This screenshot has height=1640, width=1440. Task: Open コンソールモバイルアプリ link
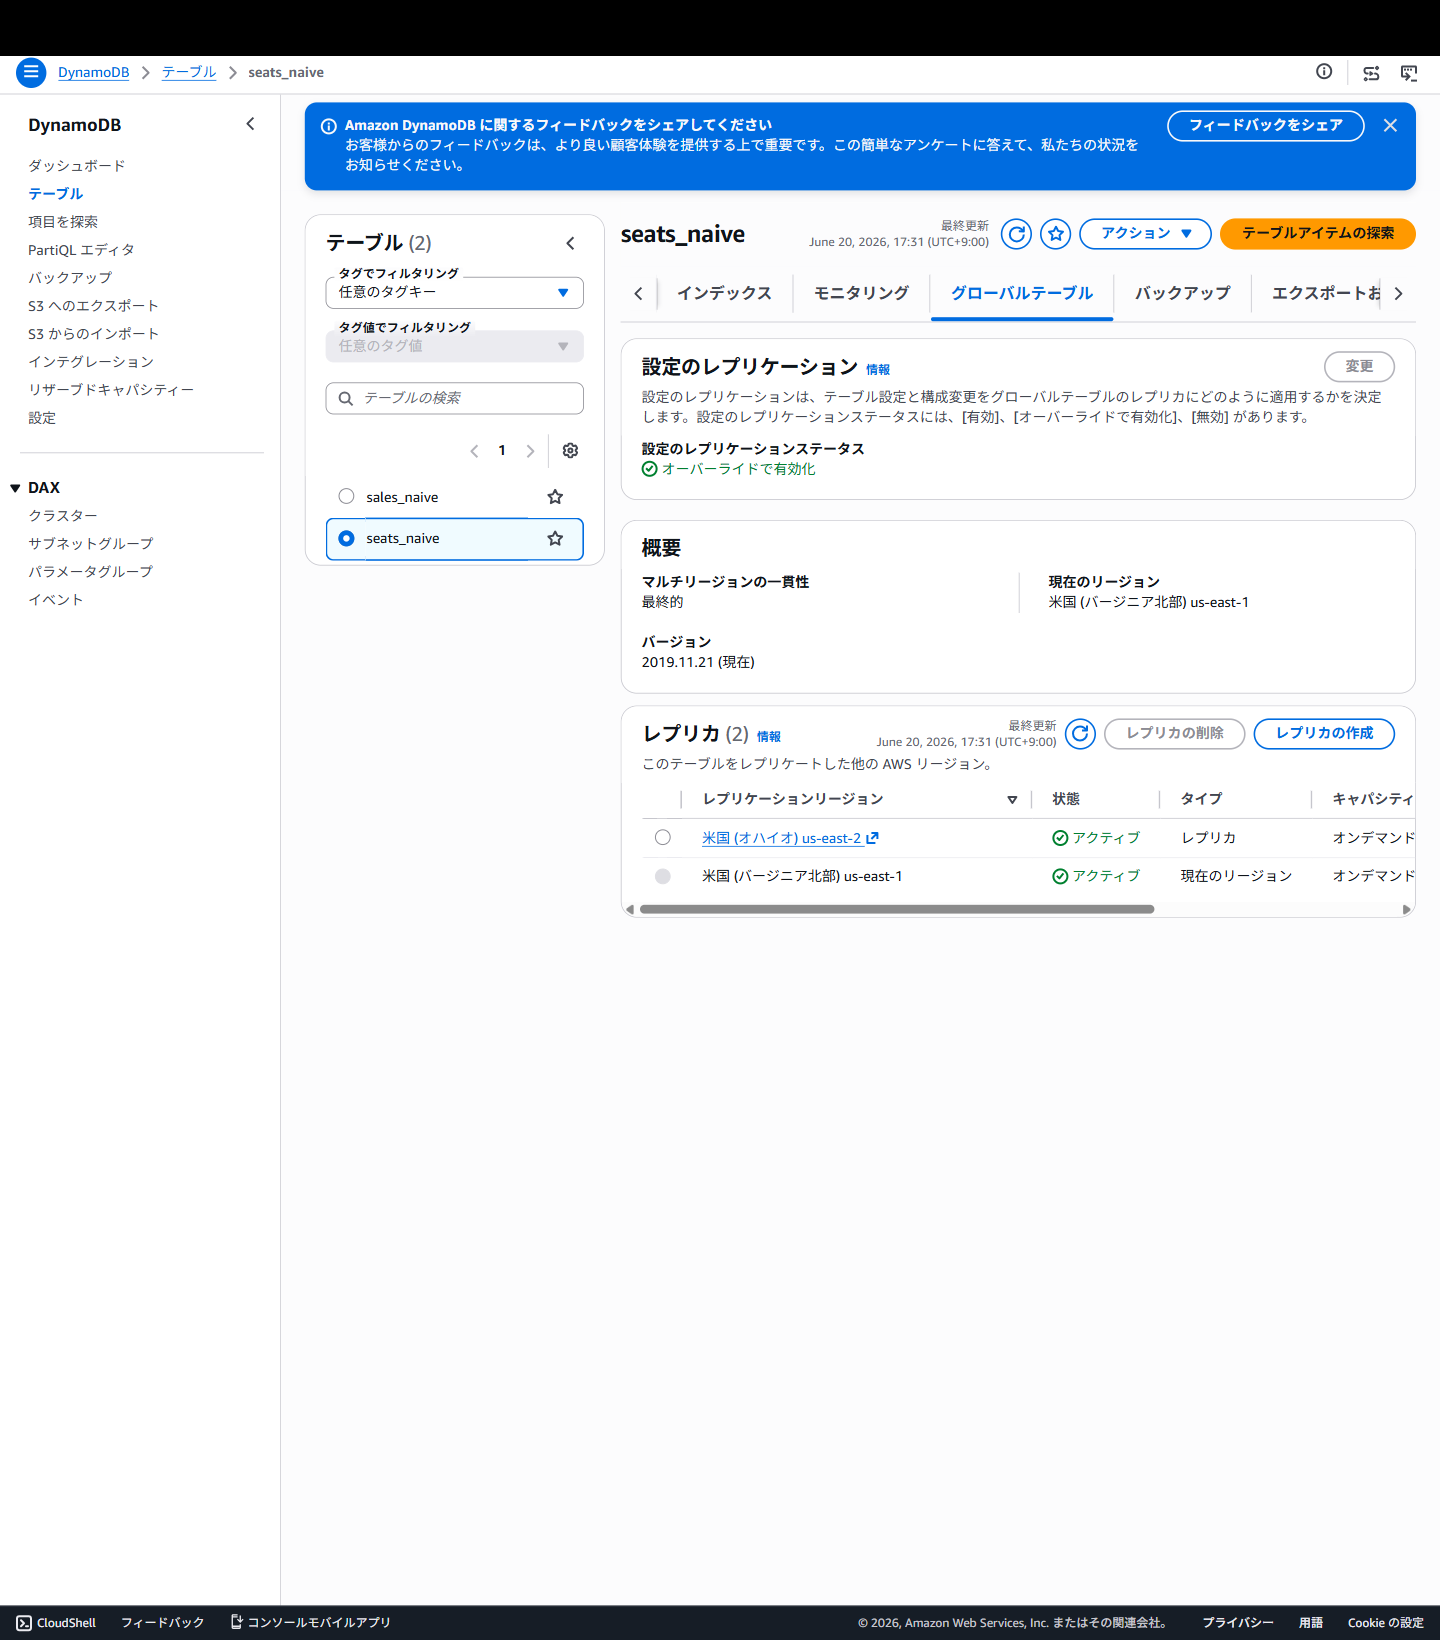tap(311, 1623)
